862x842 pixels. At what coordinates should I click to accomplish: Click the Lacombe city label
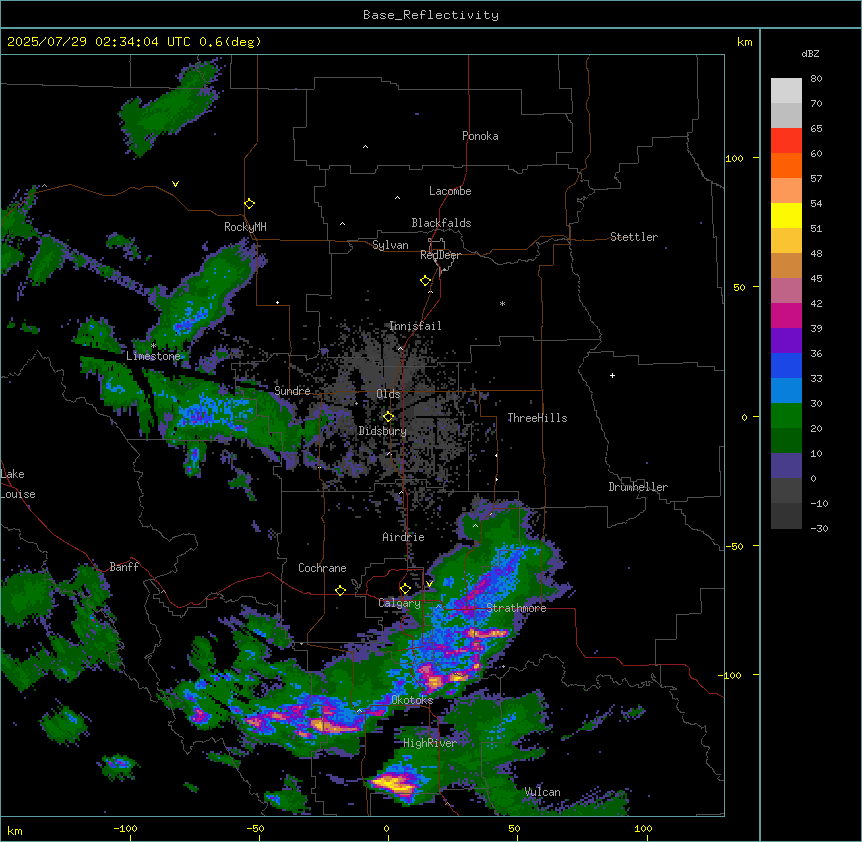coord(450,191)
